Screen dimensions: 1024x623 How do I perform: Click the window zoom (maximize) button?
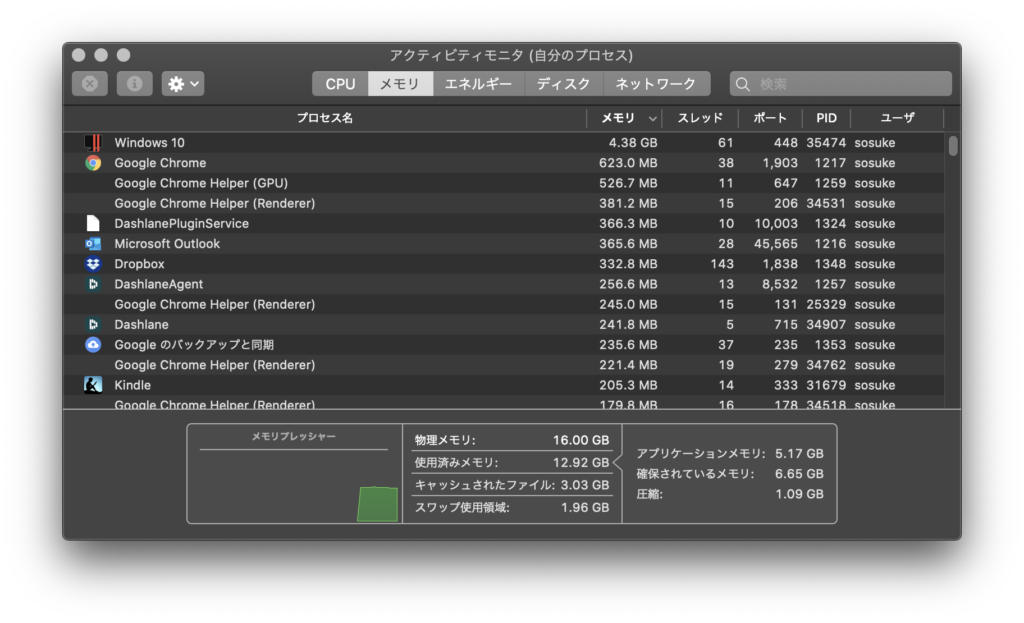pos(123,55)
